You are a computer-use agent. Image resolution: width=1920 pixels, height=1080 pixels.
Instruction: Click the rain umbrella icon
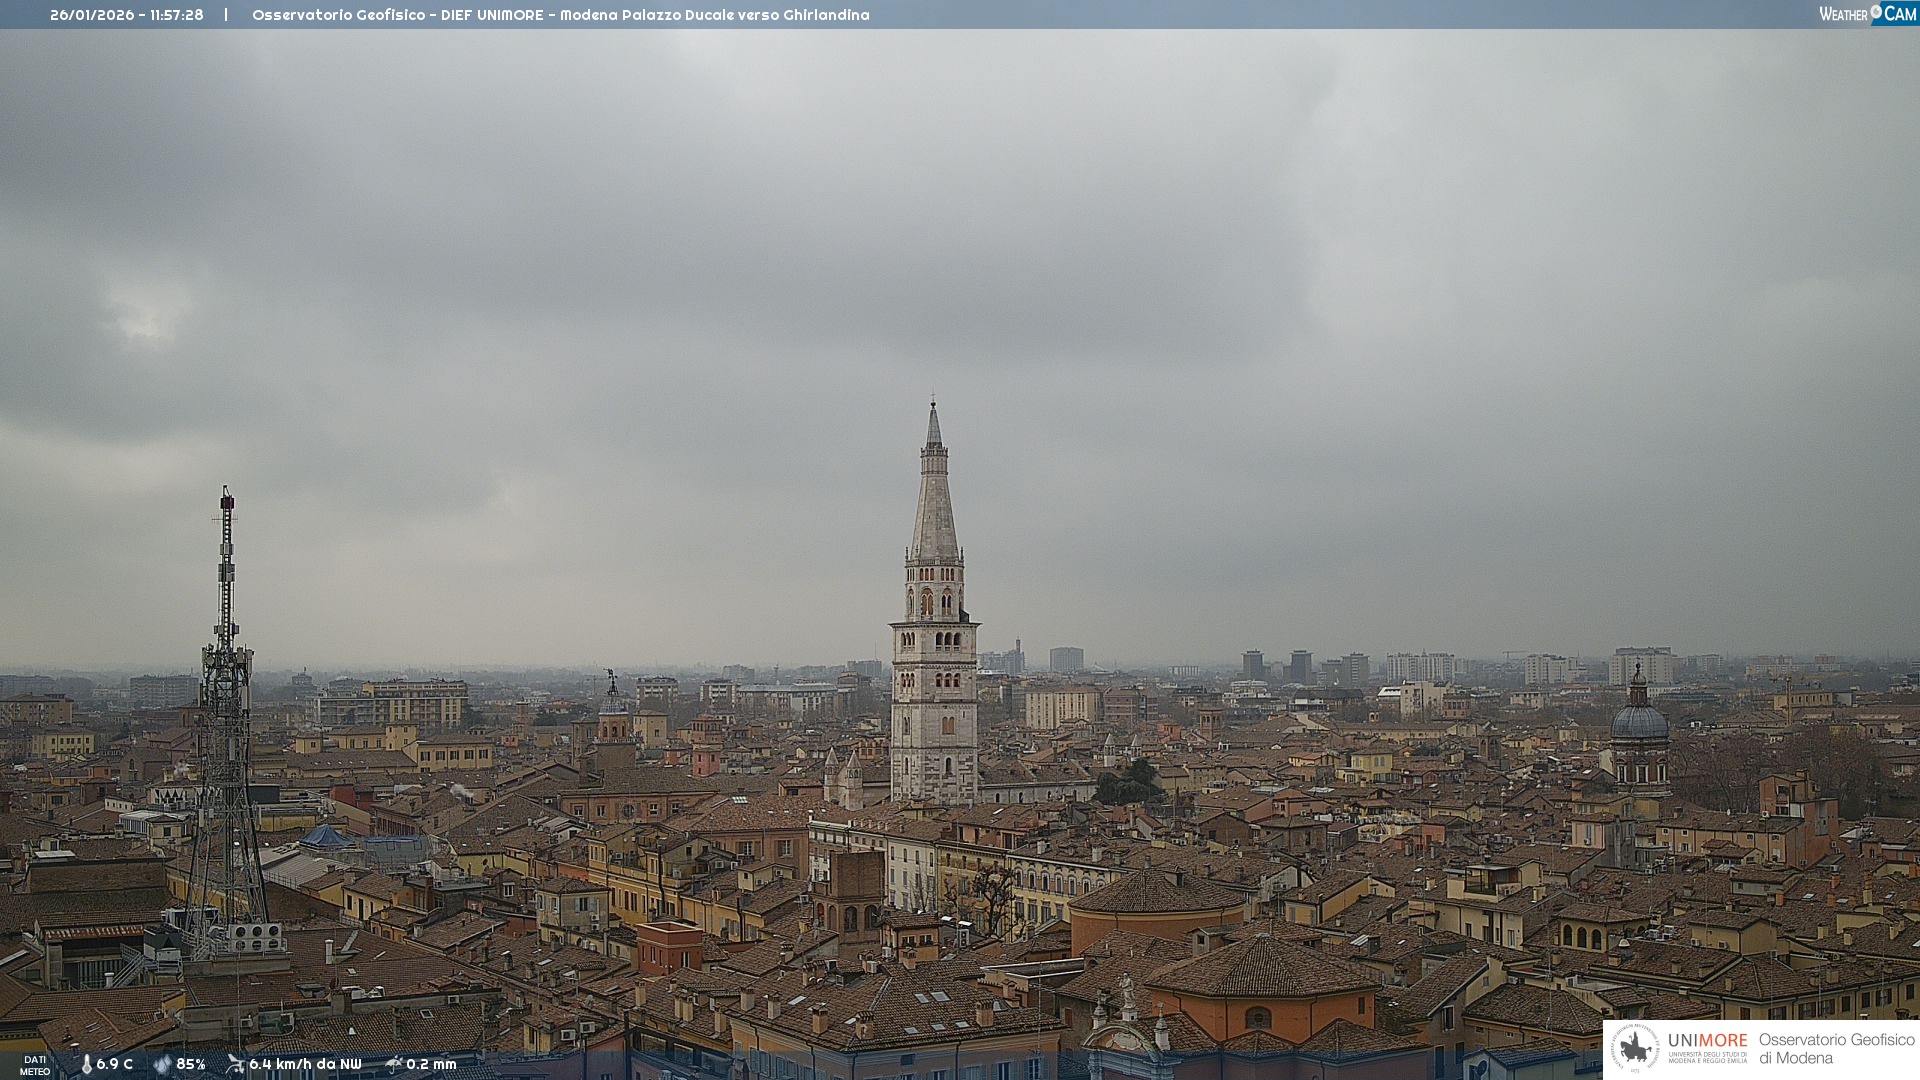pos(393,1064)
